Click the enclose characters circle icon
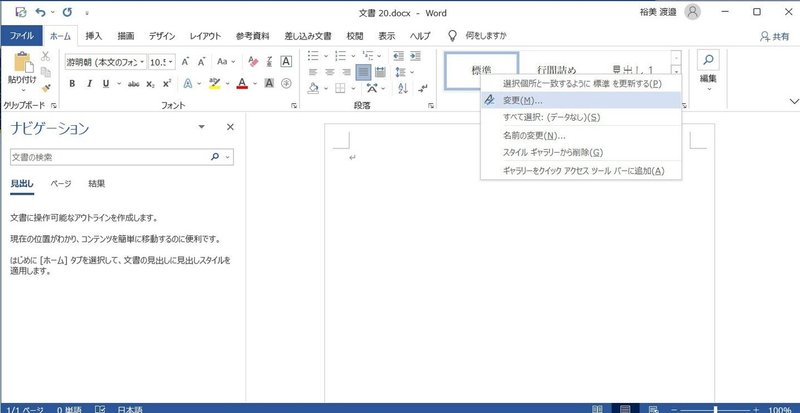 pos(286,84)
